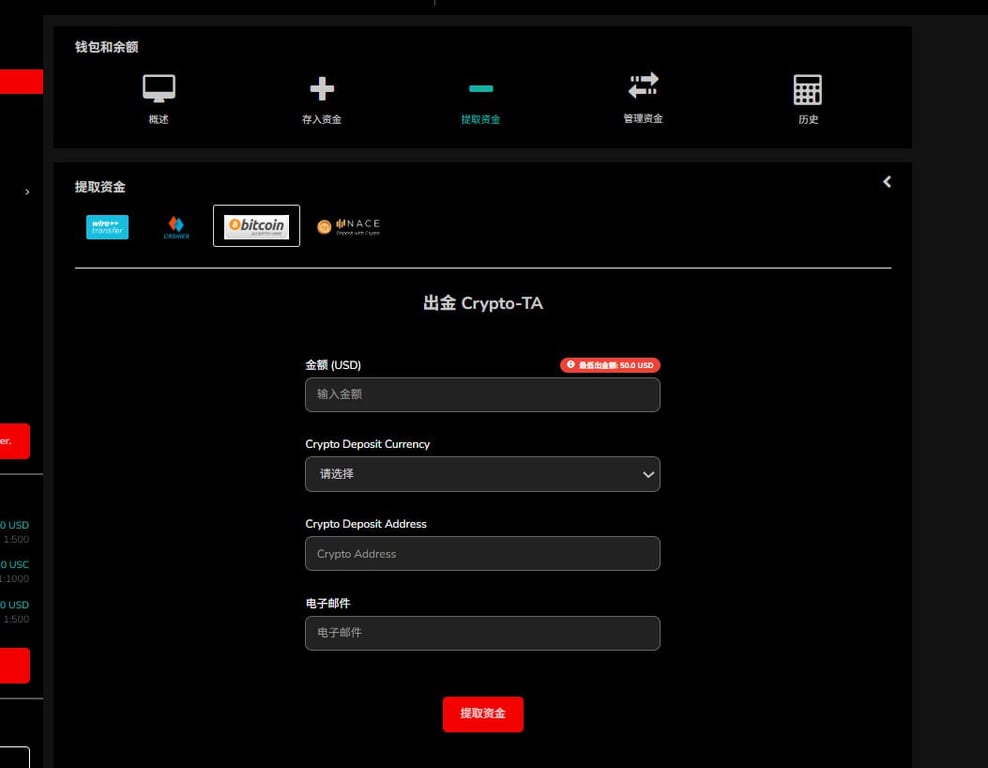Click the 钱包和余额 section title

[x=106, y=47]
